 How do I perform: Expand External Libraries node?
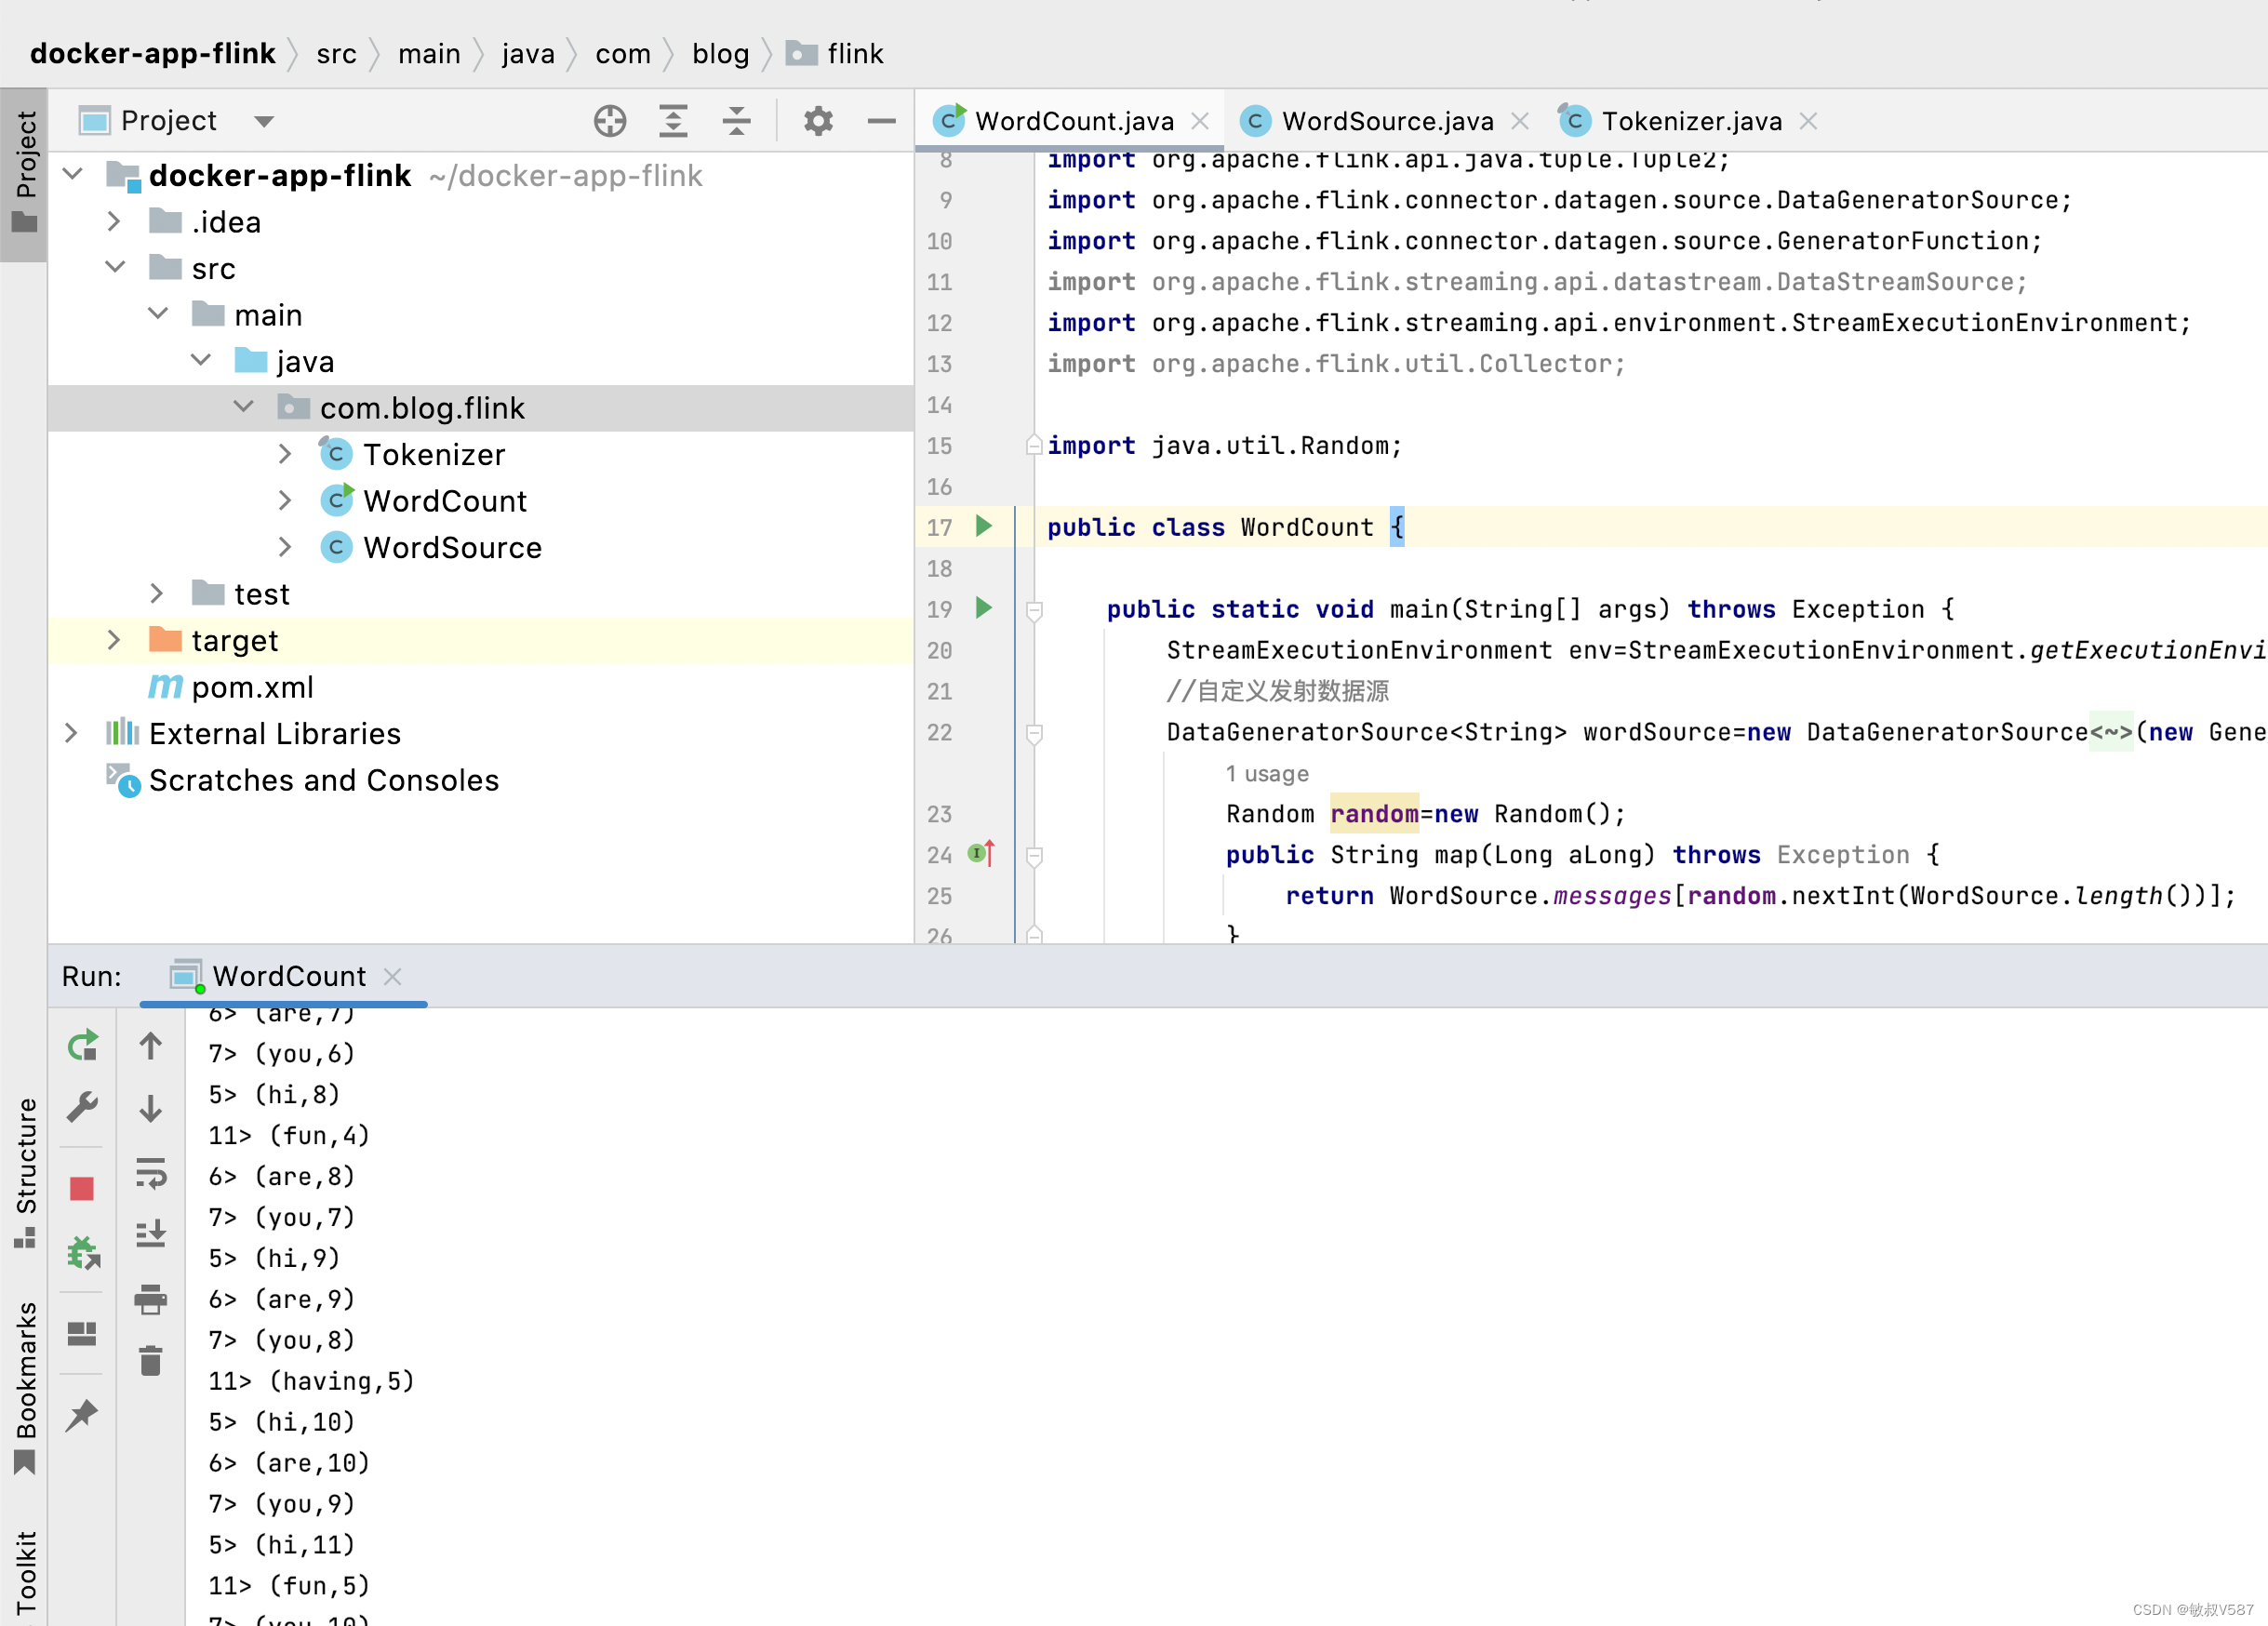click(71, 734)
